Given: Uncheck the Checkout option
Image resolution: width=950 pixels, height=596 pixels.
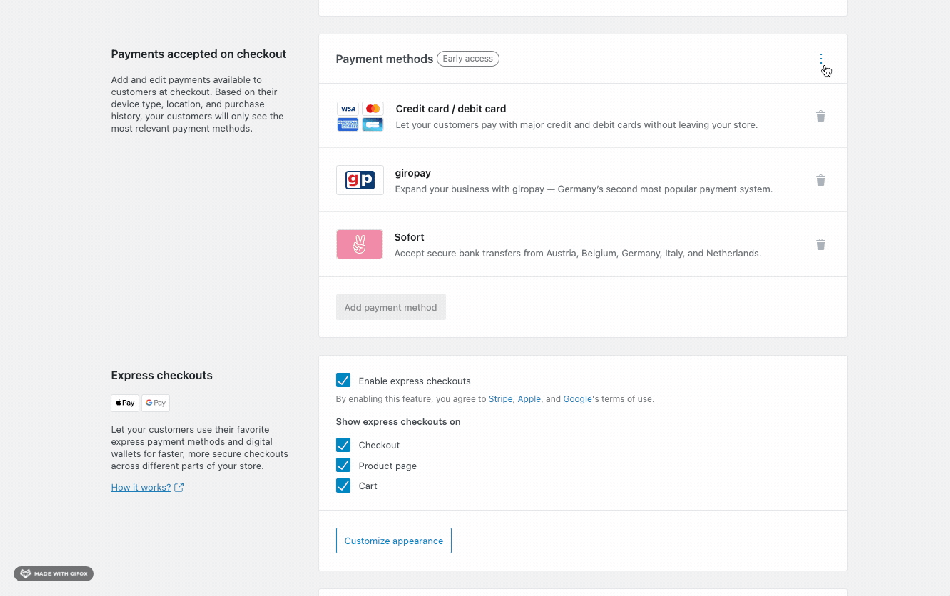Looking at the screenshot, I should point(343,445).
